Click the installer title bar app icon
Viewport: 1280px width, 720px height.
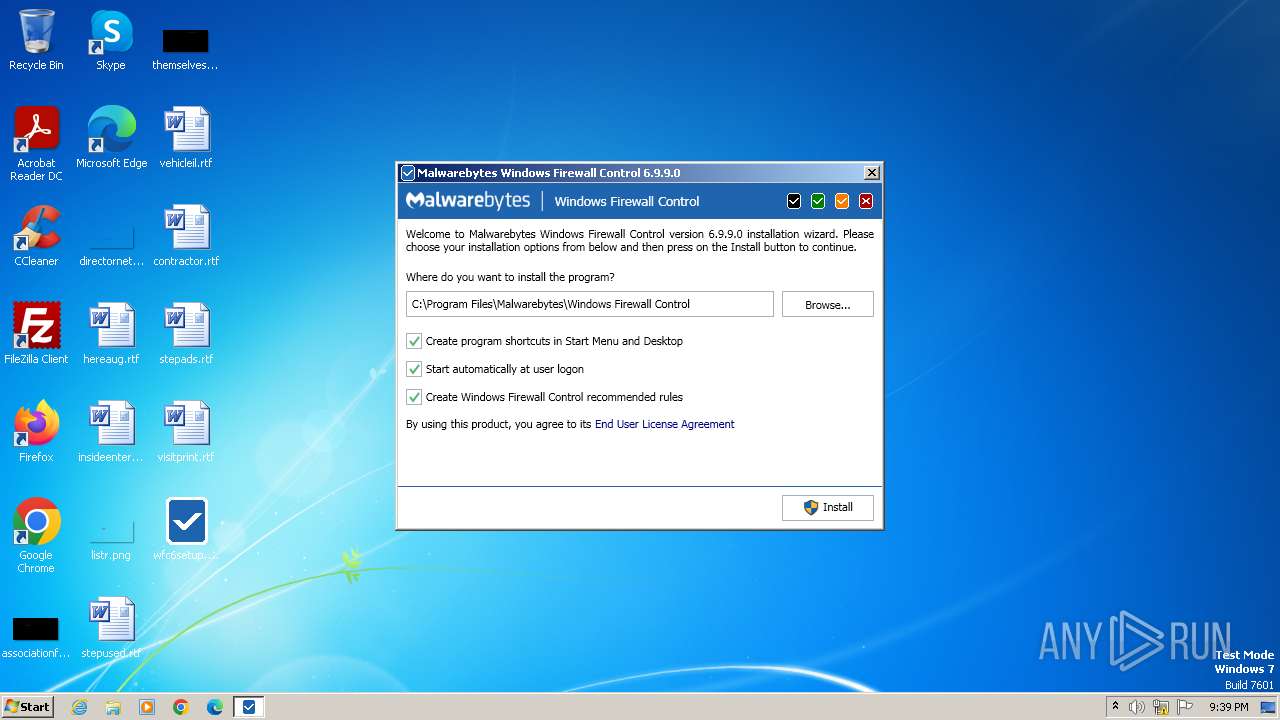407,173
